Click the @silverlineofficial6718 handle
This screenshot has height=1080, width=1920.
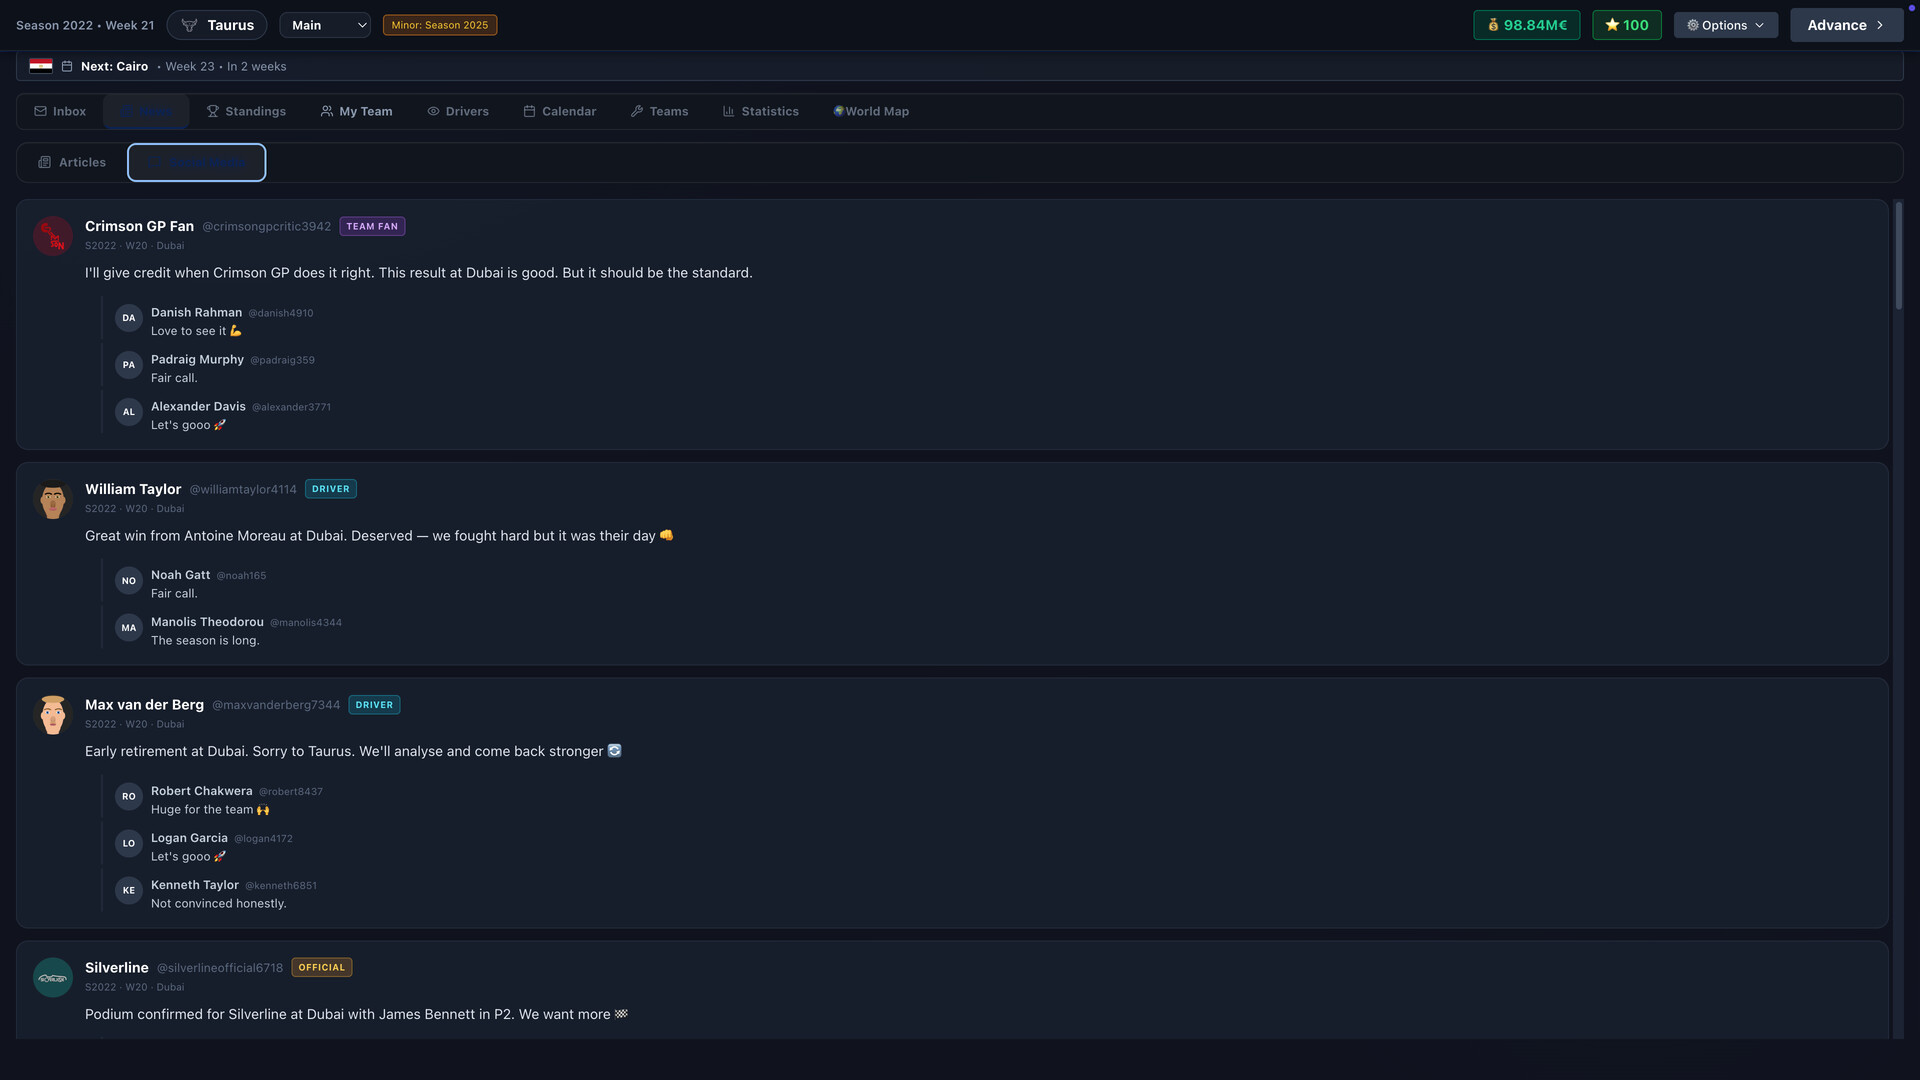[220, 968]
